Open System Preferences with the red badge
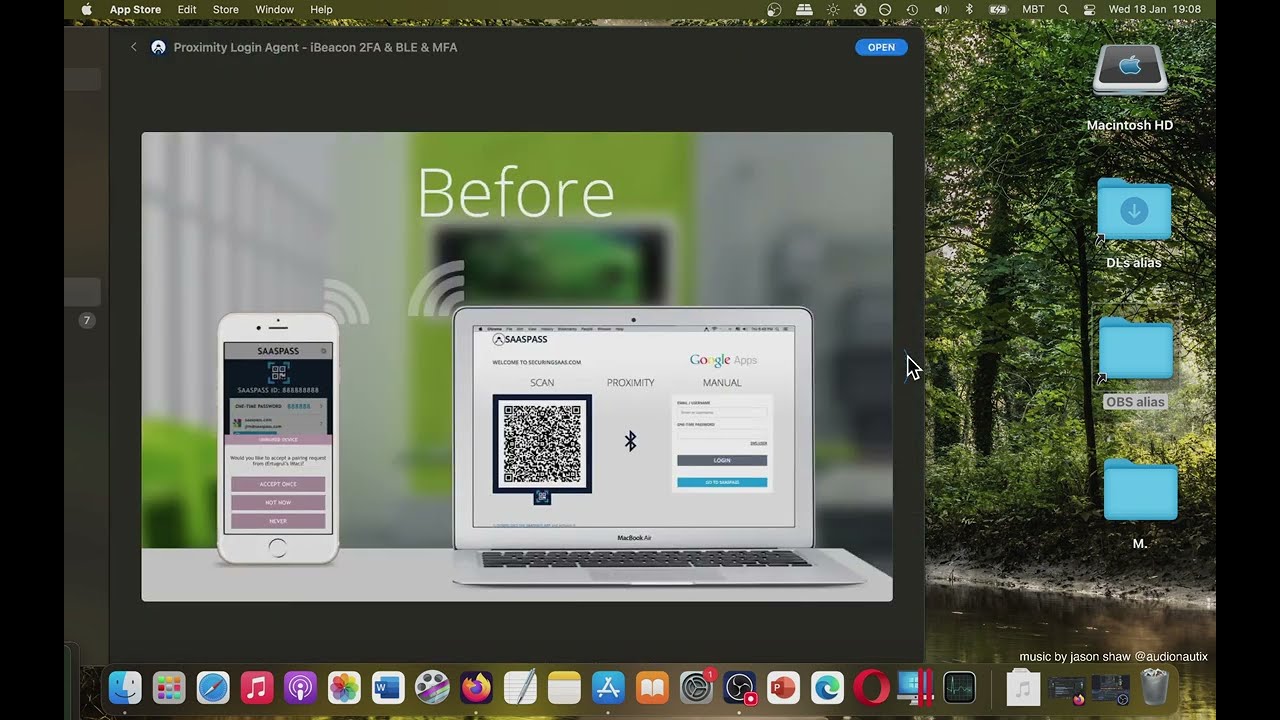1280x720 pixels. tap(696, 687)
